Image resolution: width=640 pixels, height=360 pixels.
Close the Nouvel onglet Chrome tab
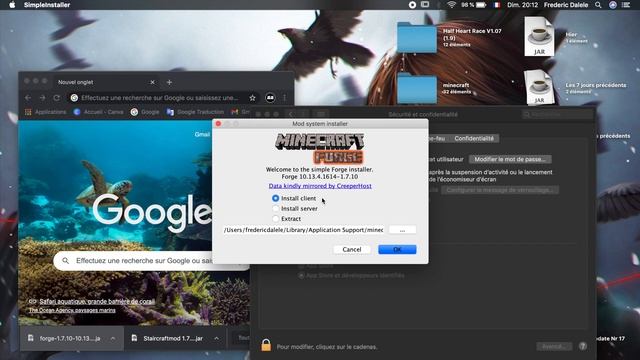tap(152, 82)
